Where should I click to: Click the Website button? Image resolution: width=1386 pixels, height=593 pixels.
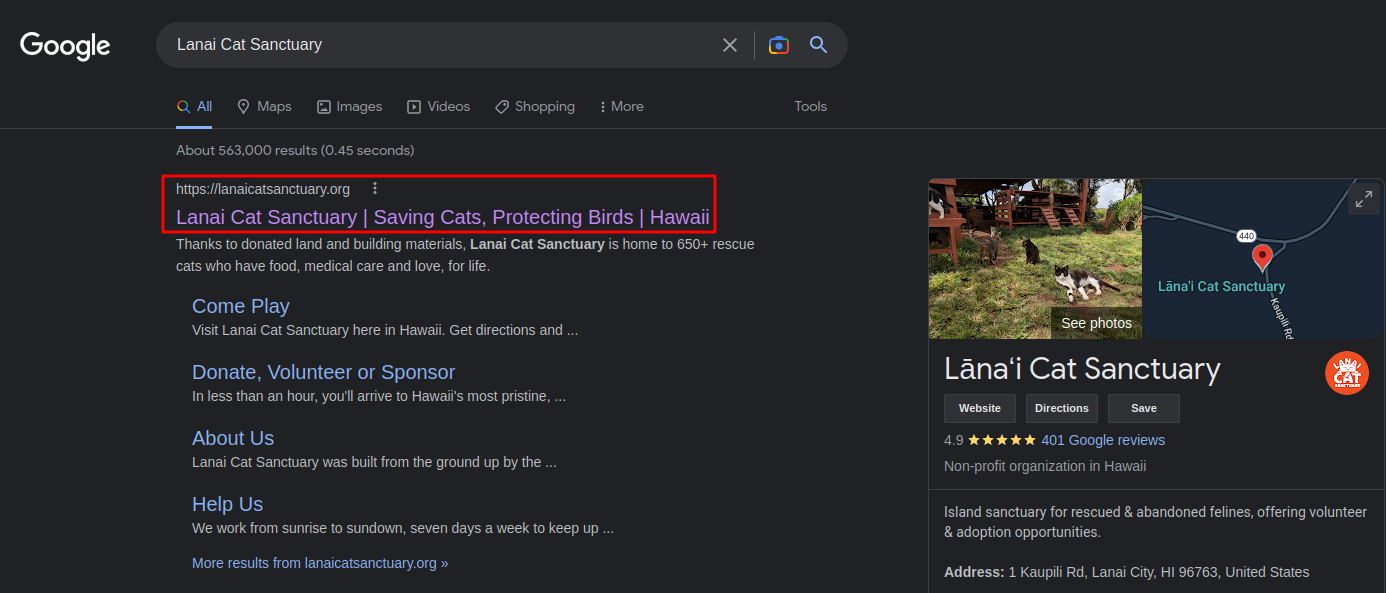coord(980,408)
